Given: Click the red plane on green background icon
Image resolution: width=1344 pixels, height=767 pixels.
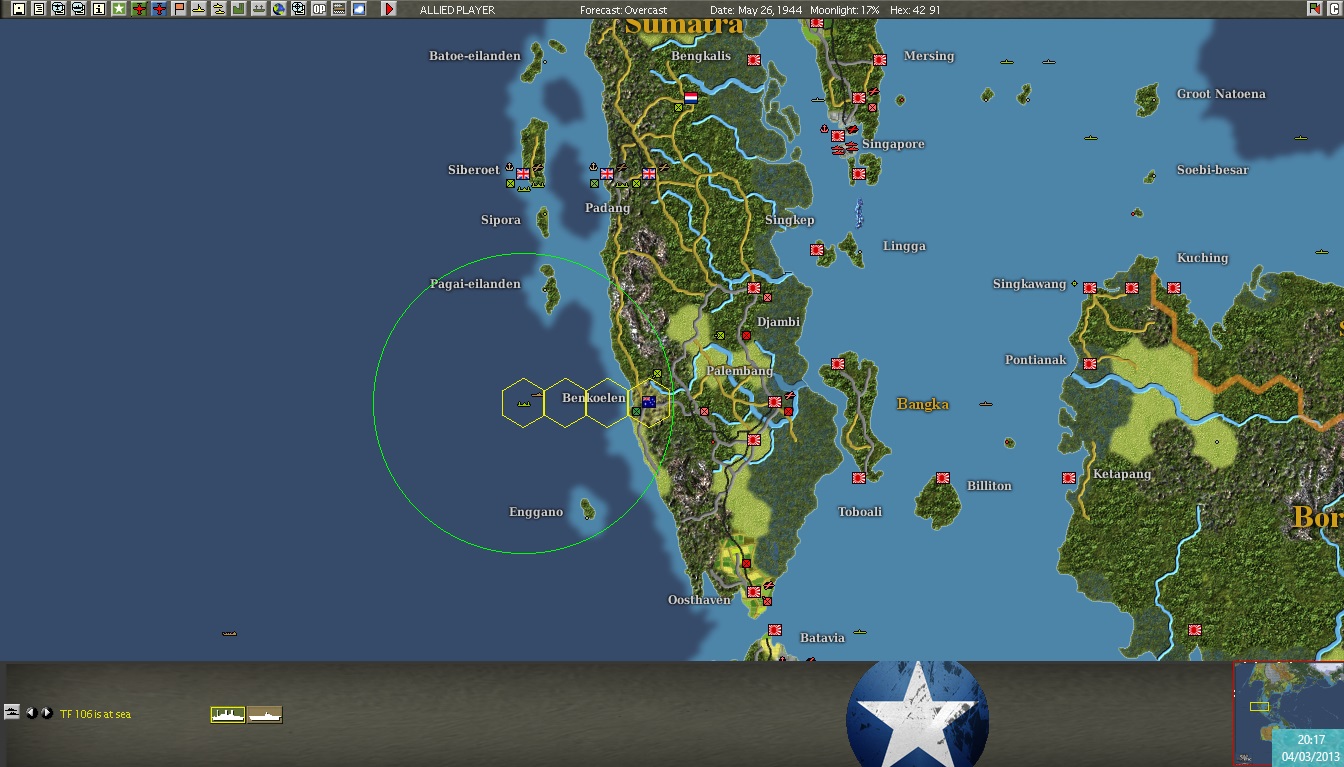Looking at the screenshot, I should [139, 9].
